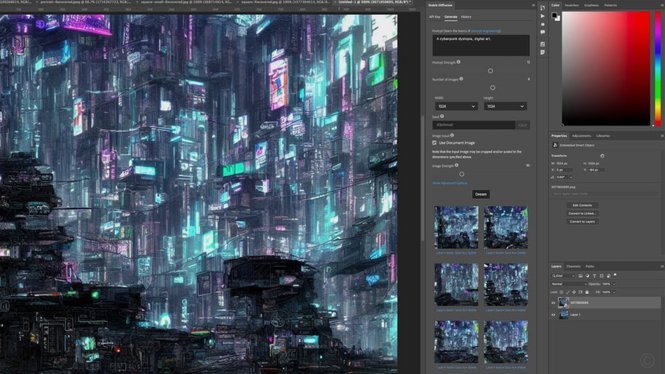Toggle the lock position icon in Layers
665x374 pixels.
click(x=574, y=292)
